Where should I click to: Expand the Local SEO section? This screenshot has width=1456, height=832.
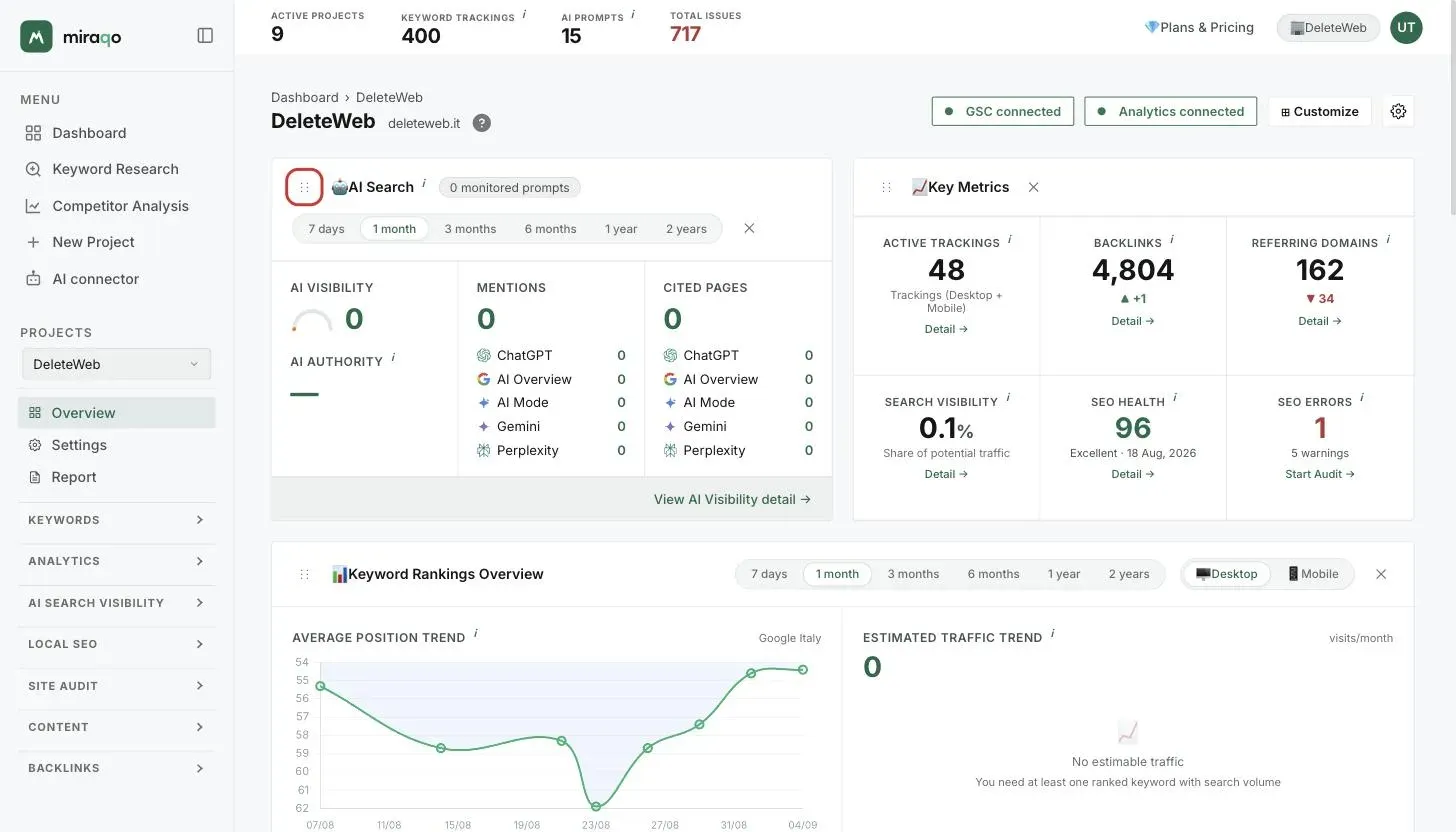tap(117, 644)
